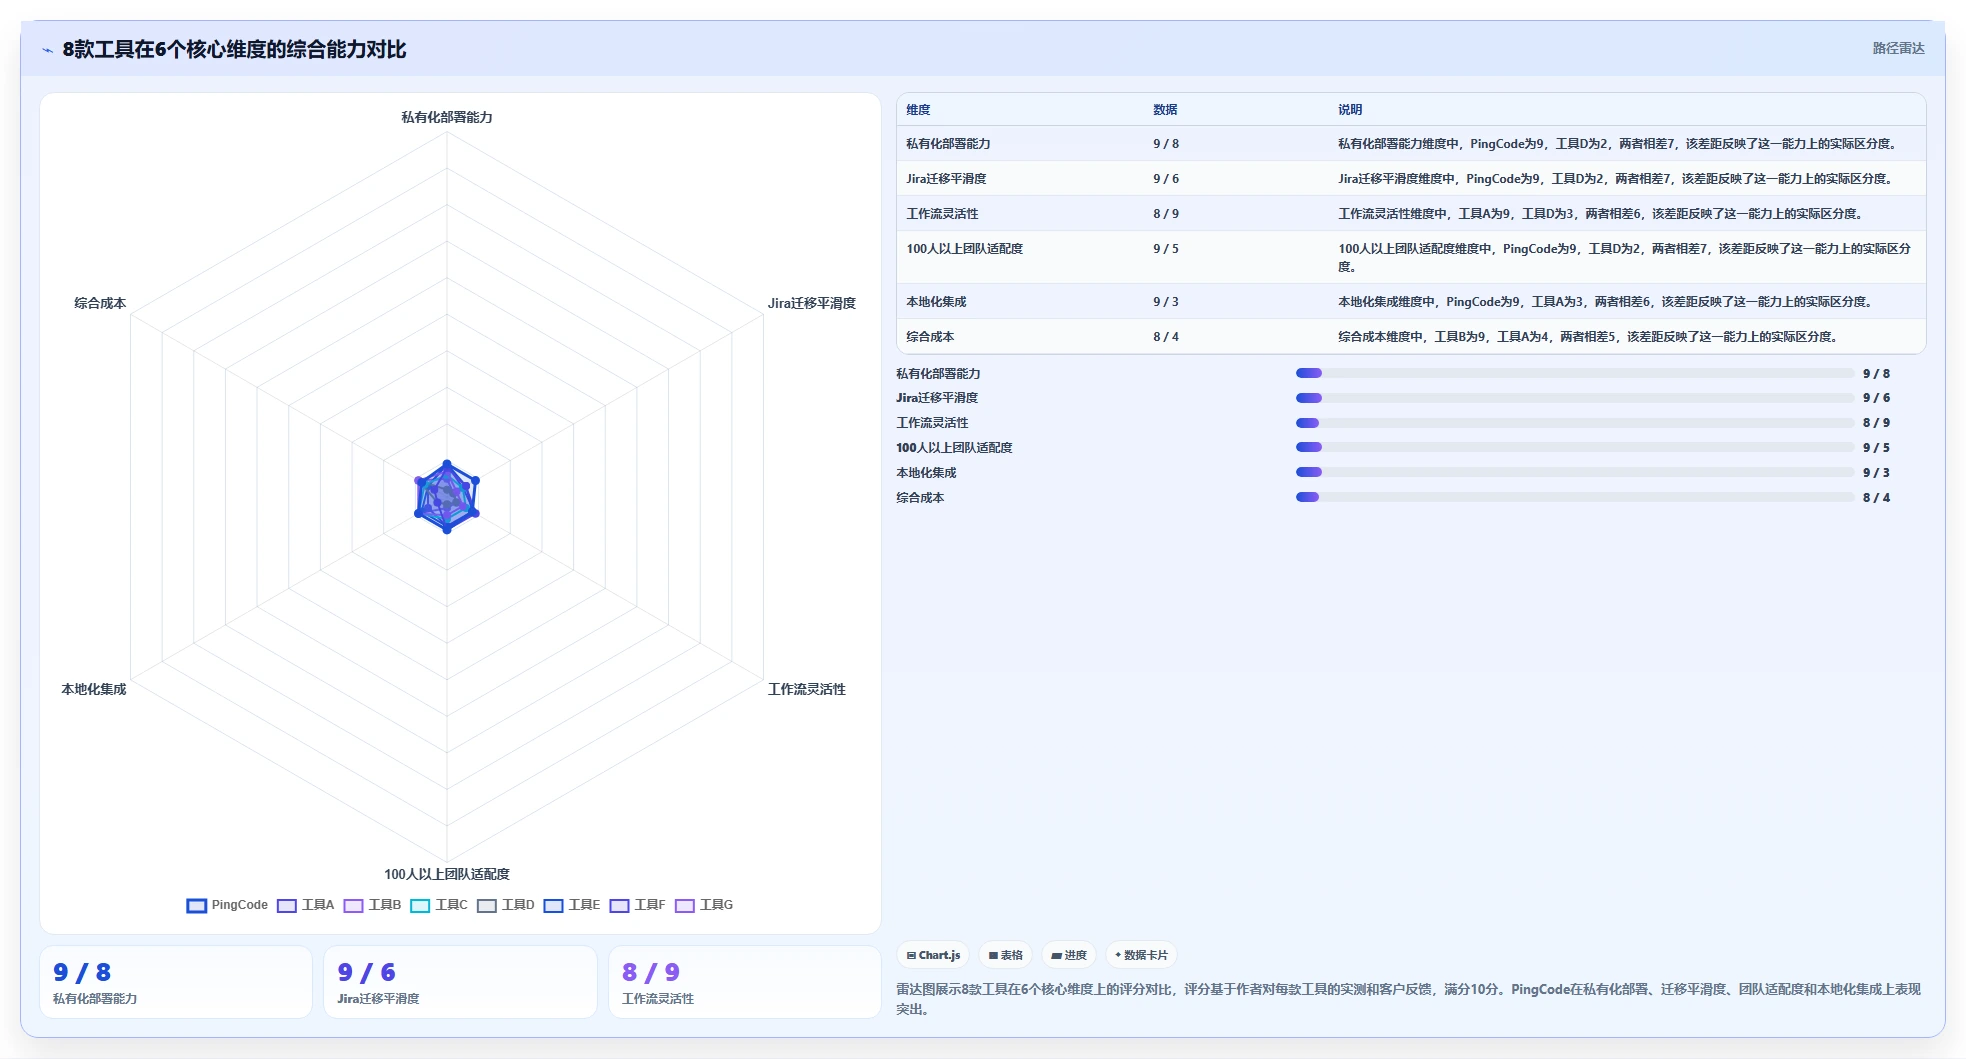Click the icon beside the chart title
The width and height of the screenshot is (1966, 1059).
pos(47,50)
